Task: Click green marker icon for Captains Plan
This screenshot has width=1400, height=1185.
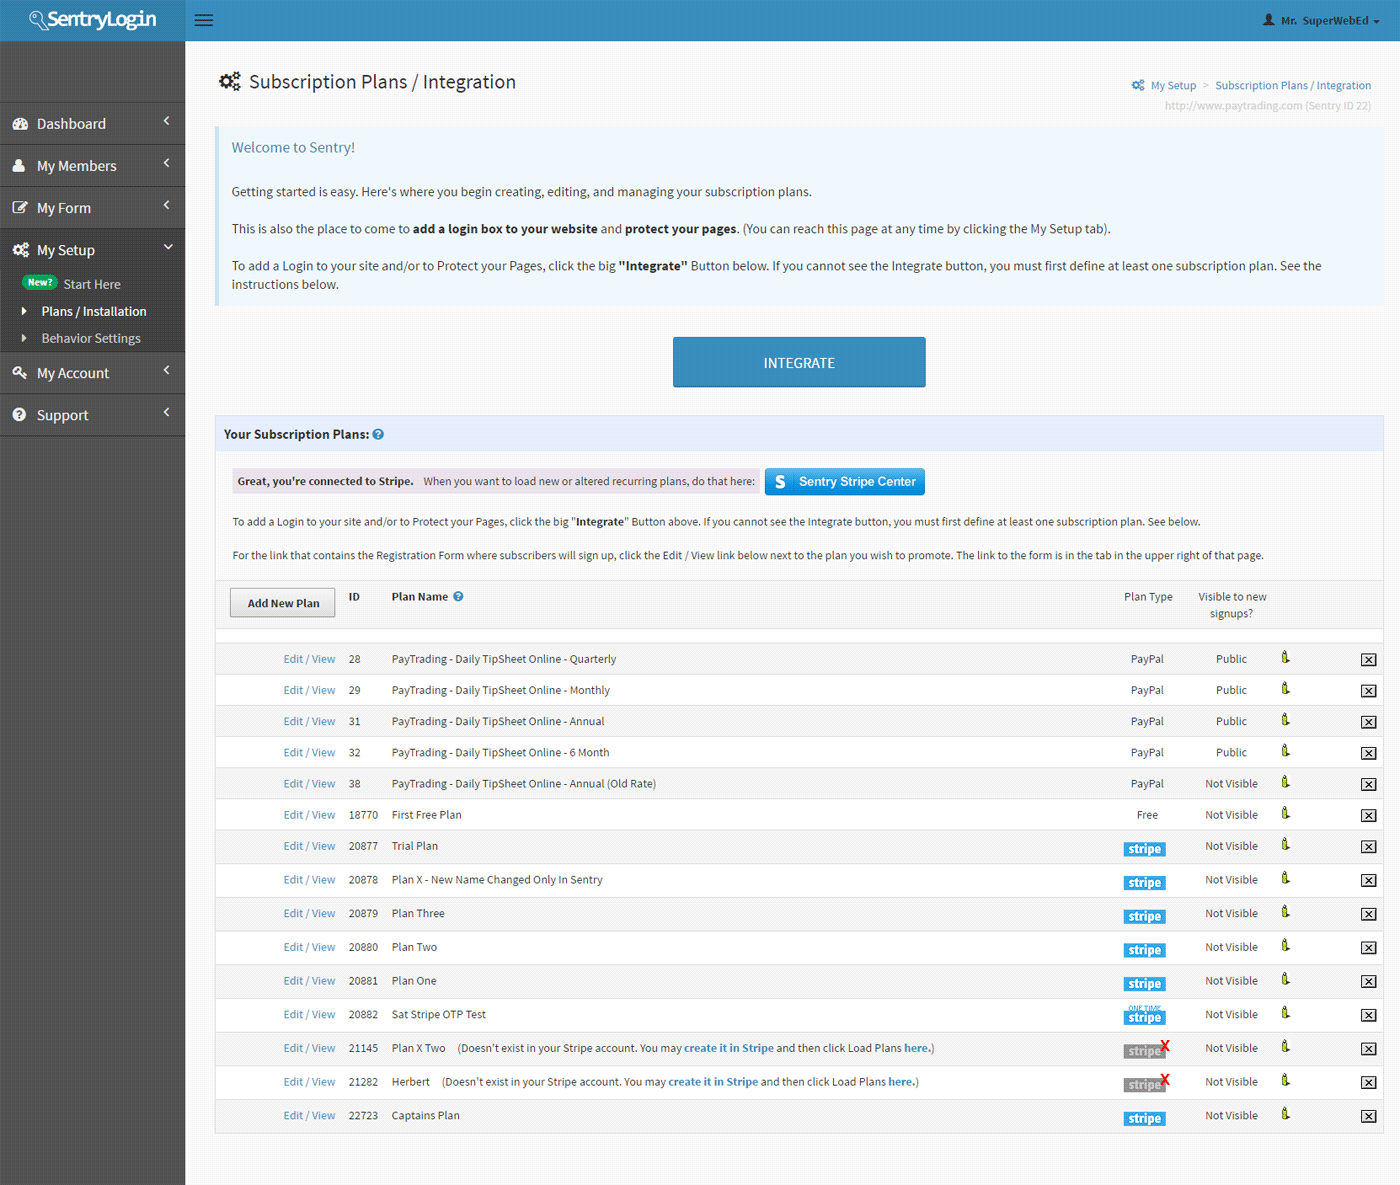Action: 1286,1113
